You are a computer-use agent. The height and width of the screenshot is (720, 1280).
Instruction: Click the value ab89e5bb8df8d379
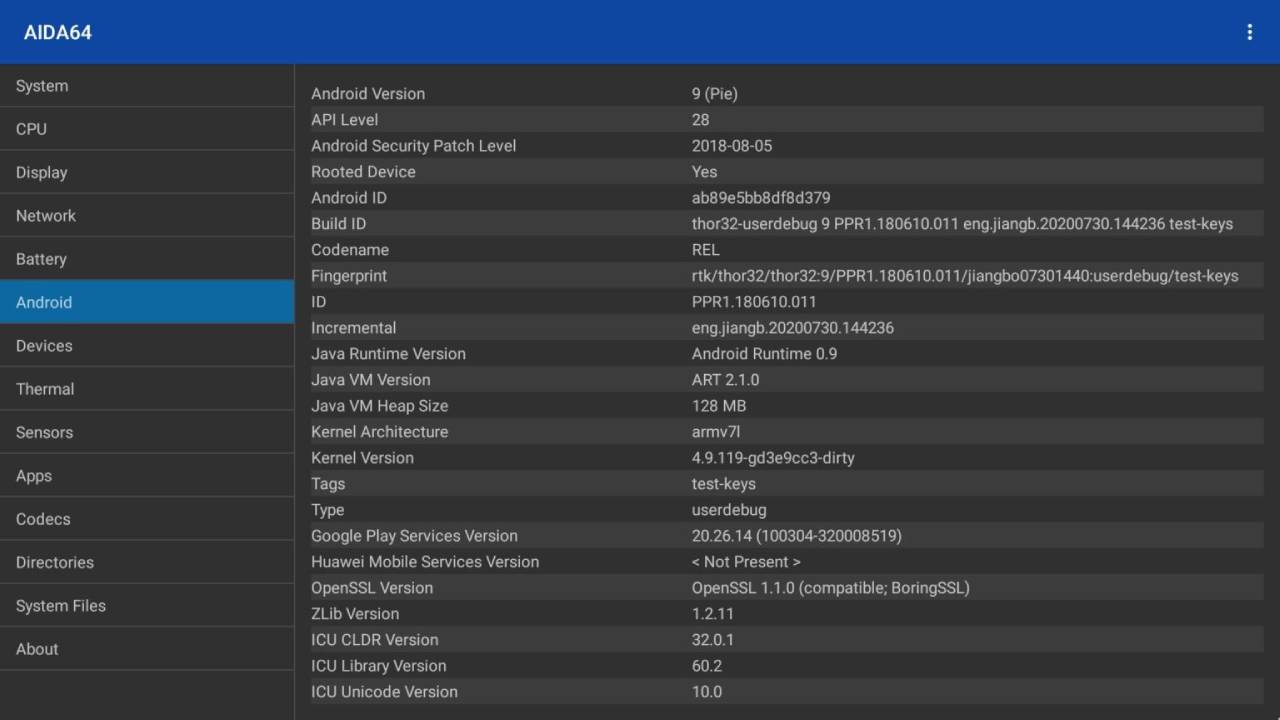click(761, 198)
